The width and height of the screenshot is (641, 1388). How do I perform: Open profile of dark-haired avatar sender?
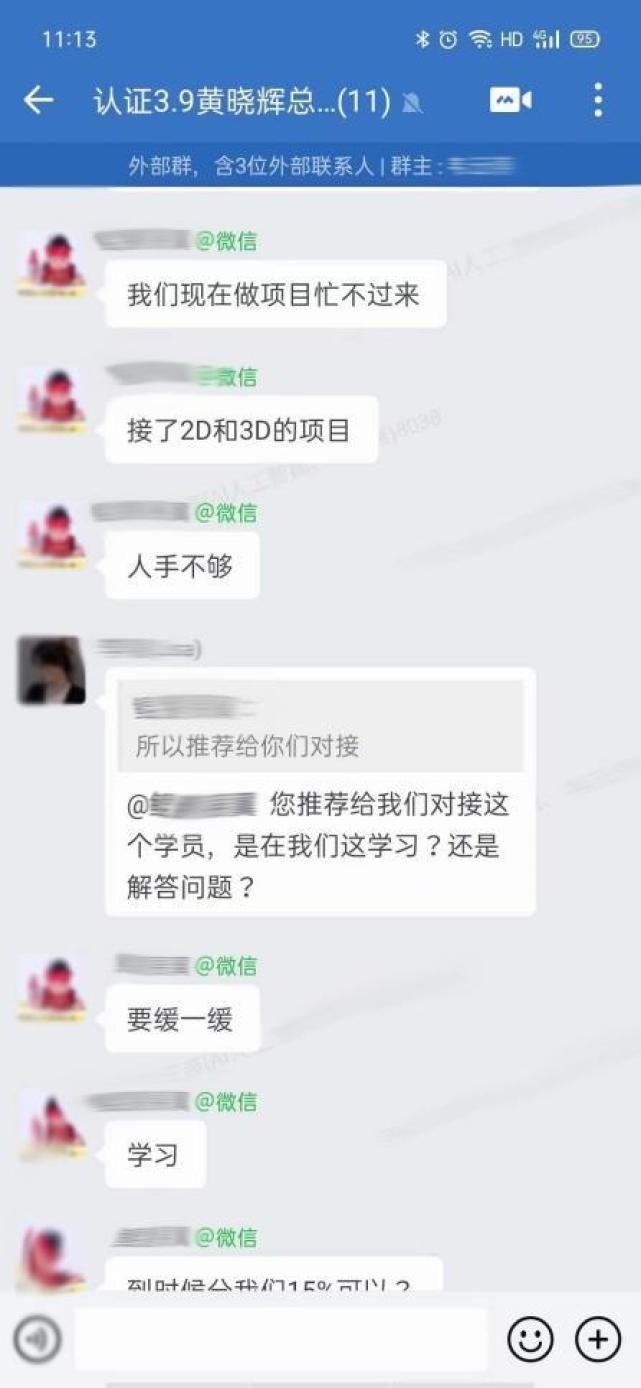pyautogui.click(x=51, y=670)
